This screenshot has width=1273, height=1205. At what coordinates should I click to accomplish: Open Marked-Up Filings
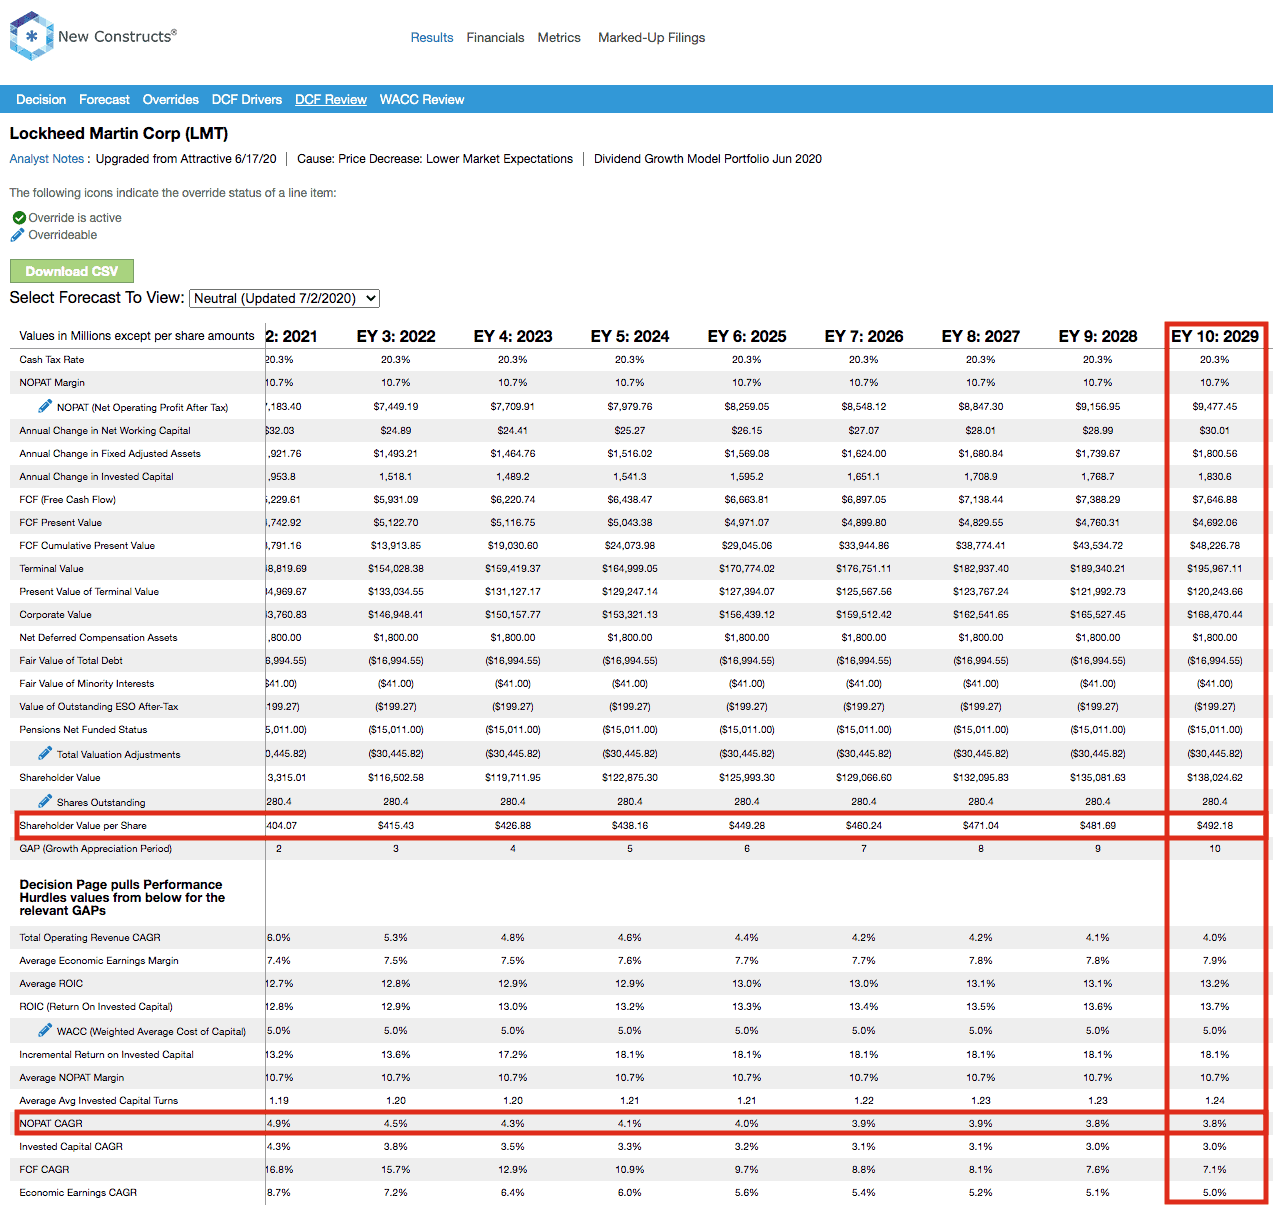click(x=652, y=38)
